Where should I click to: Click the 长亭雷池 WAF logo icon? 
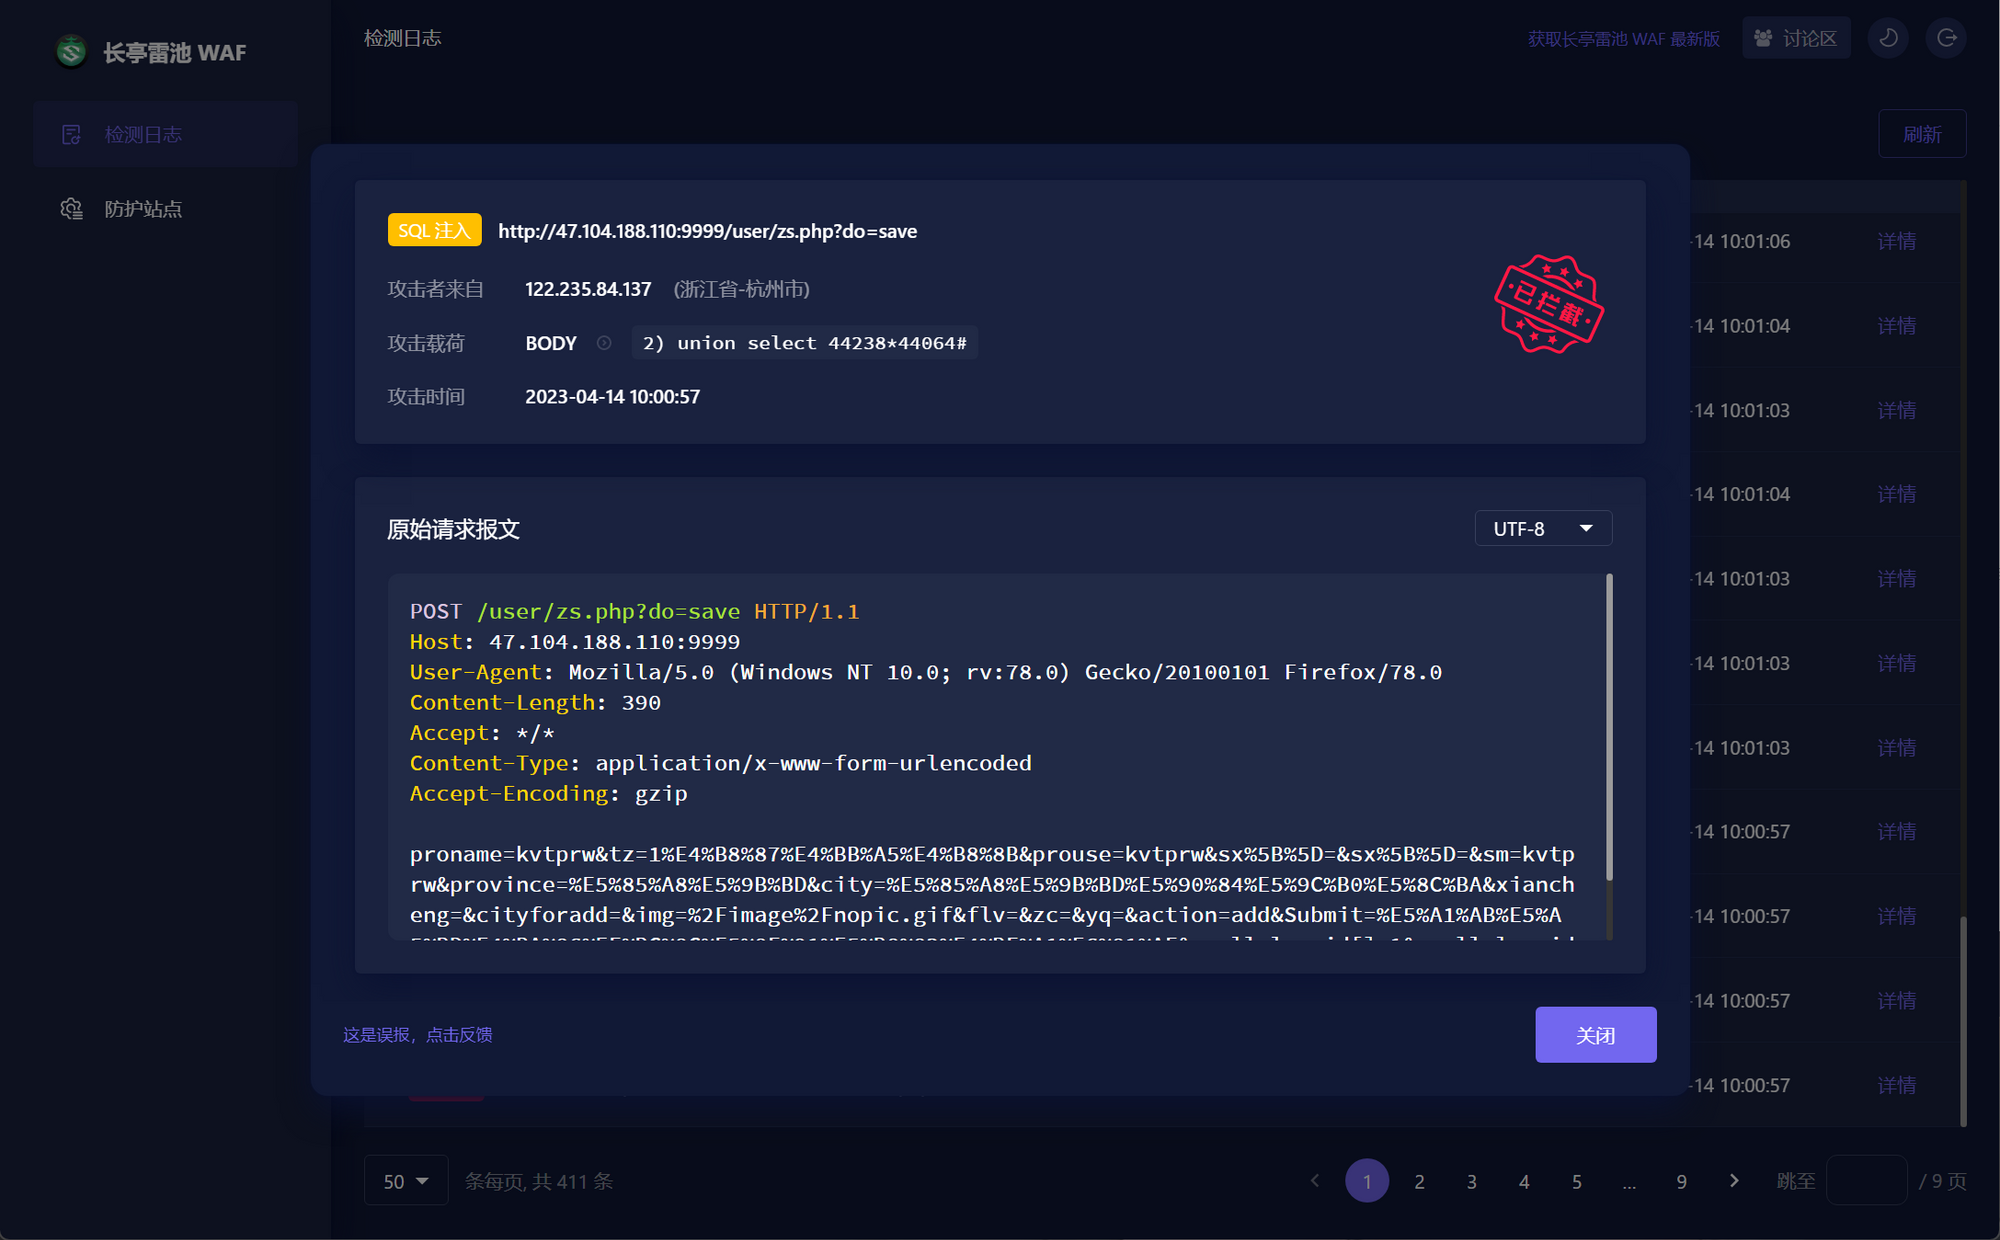click(71, 51)
